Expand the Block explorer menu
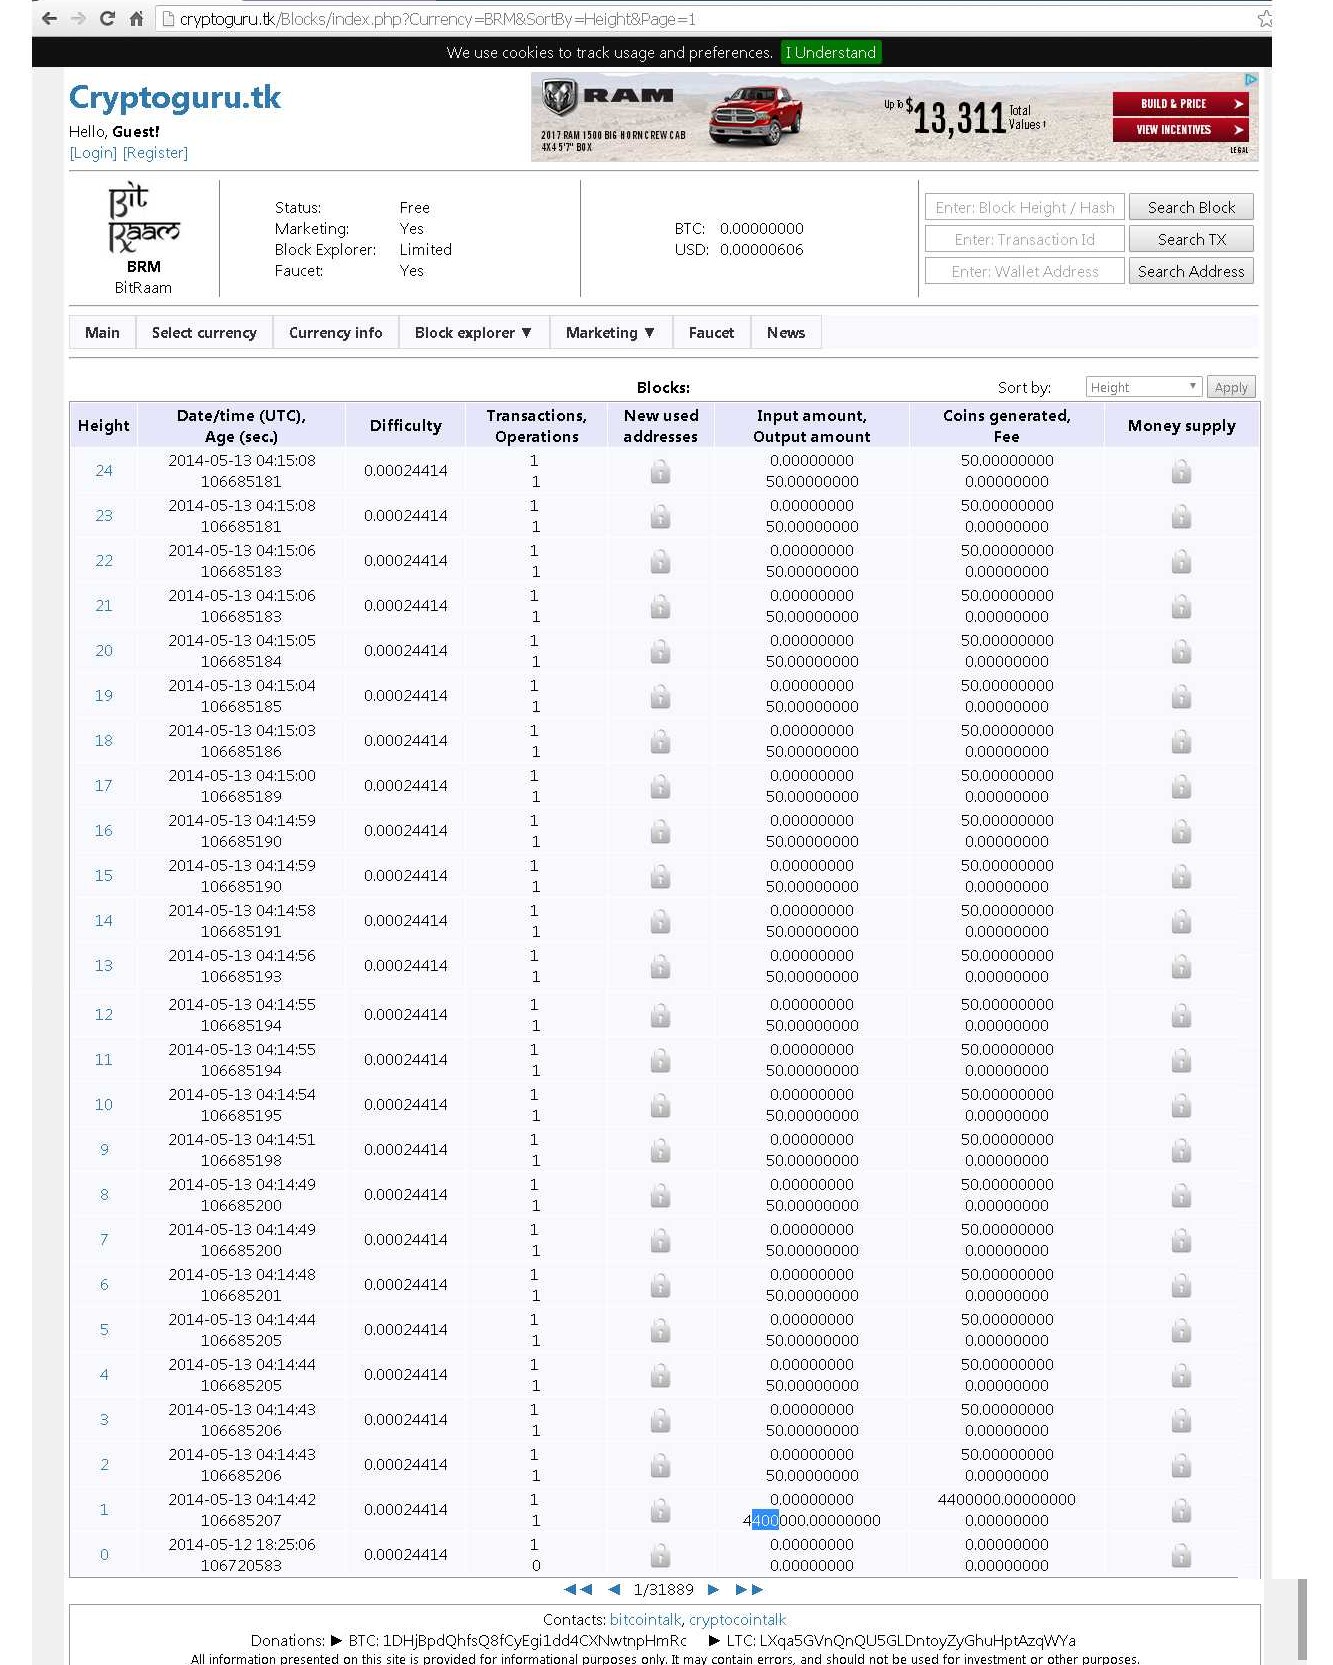This screenshot has width=1333, height=1665. click(473, 332)
